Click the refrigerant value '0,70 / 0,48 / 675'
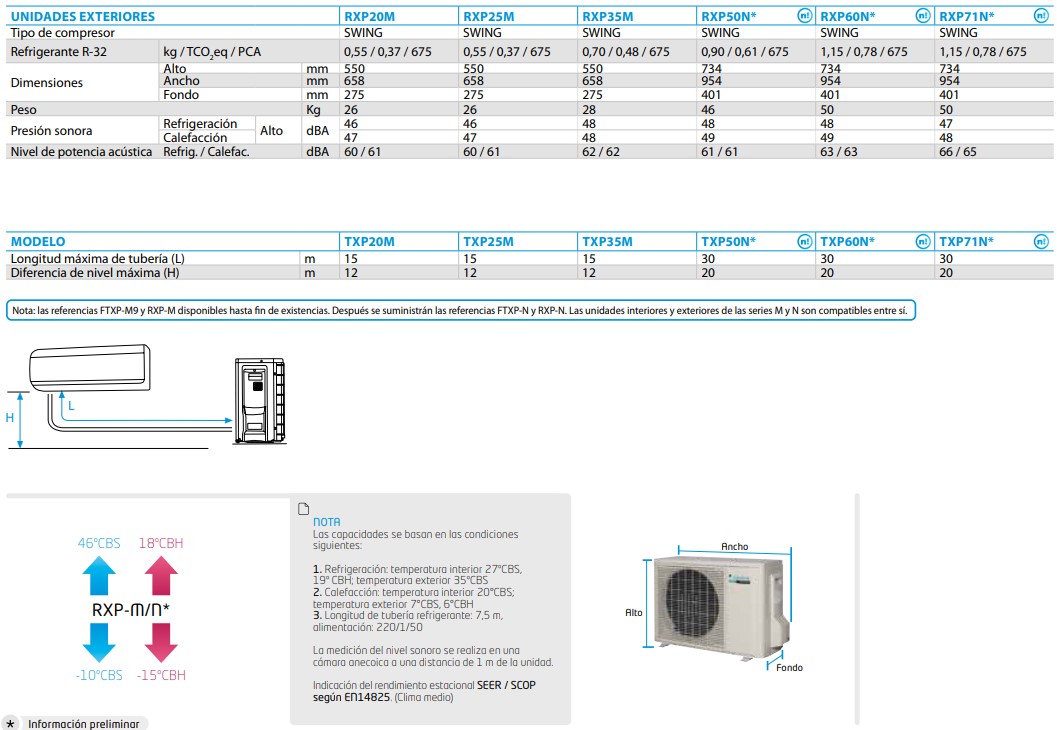 [626, 51]
